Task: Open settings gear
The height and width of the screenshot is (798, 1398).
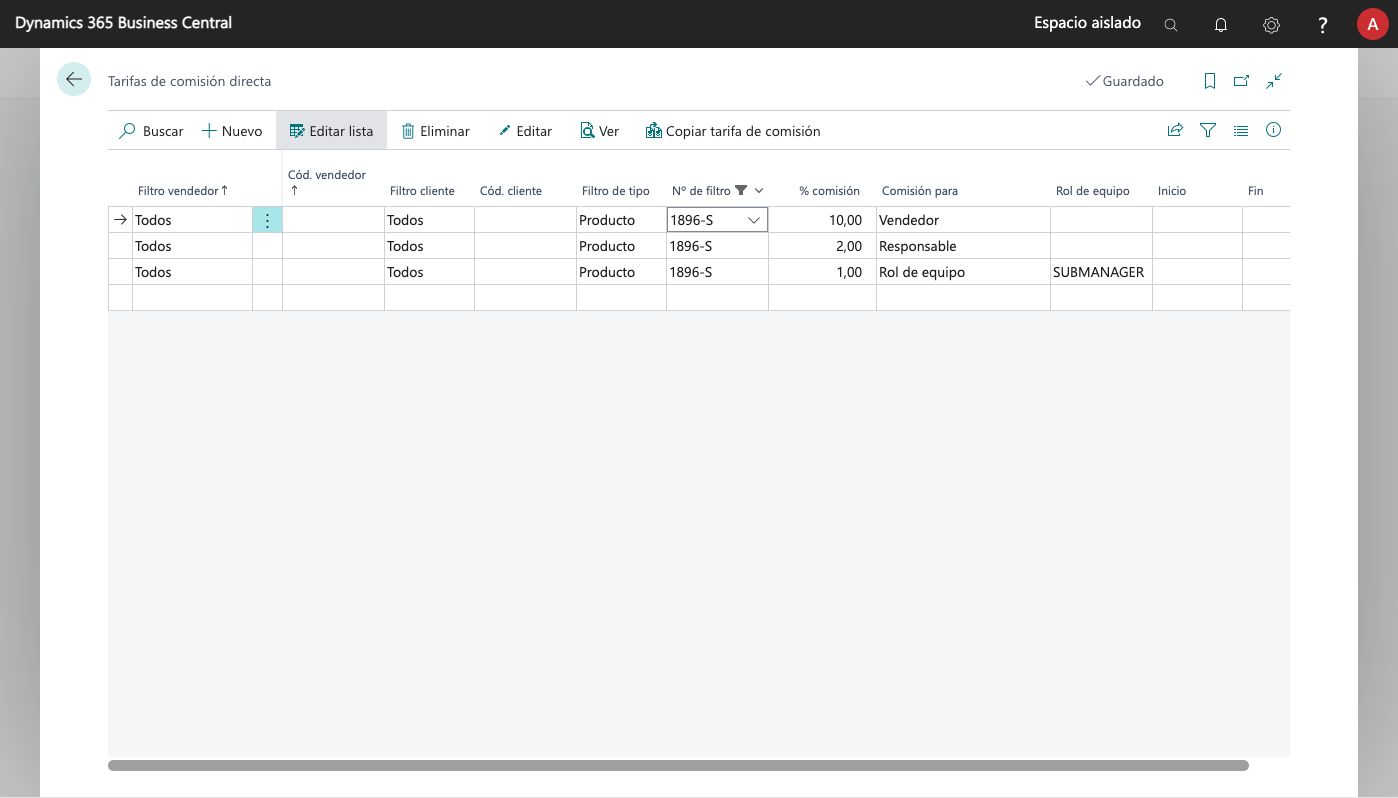Action: coord(1271,25)
